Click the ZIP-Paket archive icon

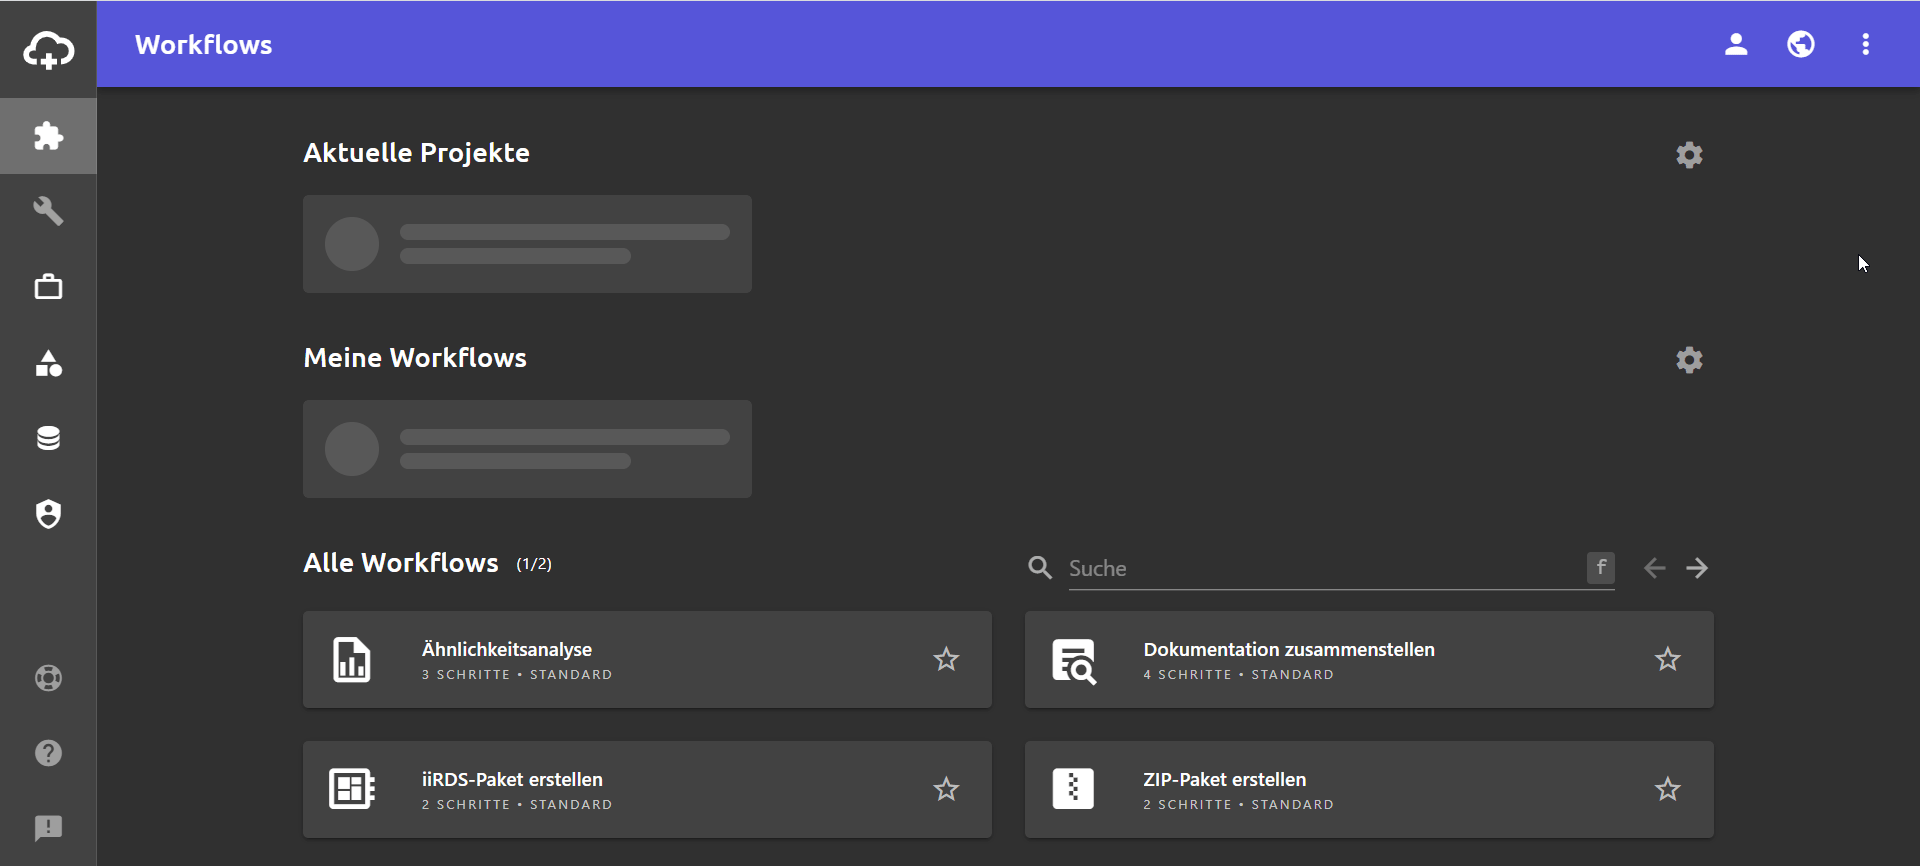[1073, 789]
